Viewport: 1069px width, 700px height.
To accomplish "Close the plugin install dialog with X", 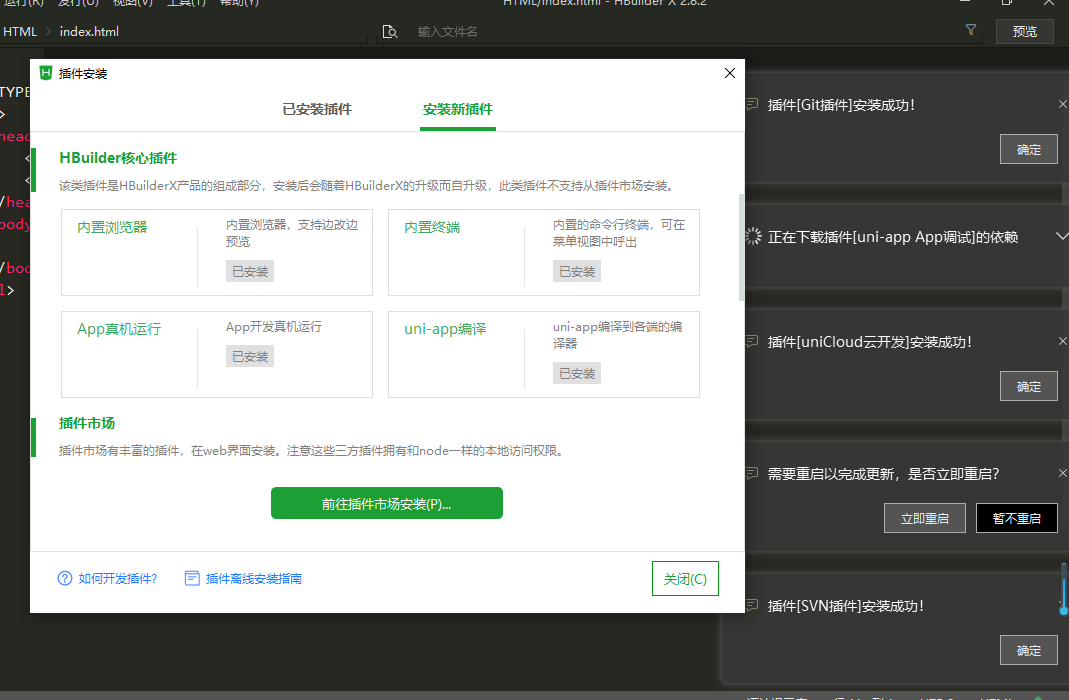I will point(729,73).
